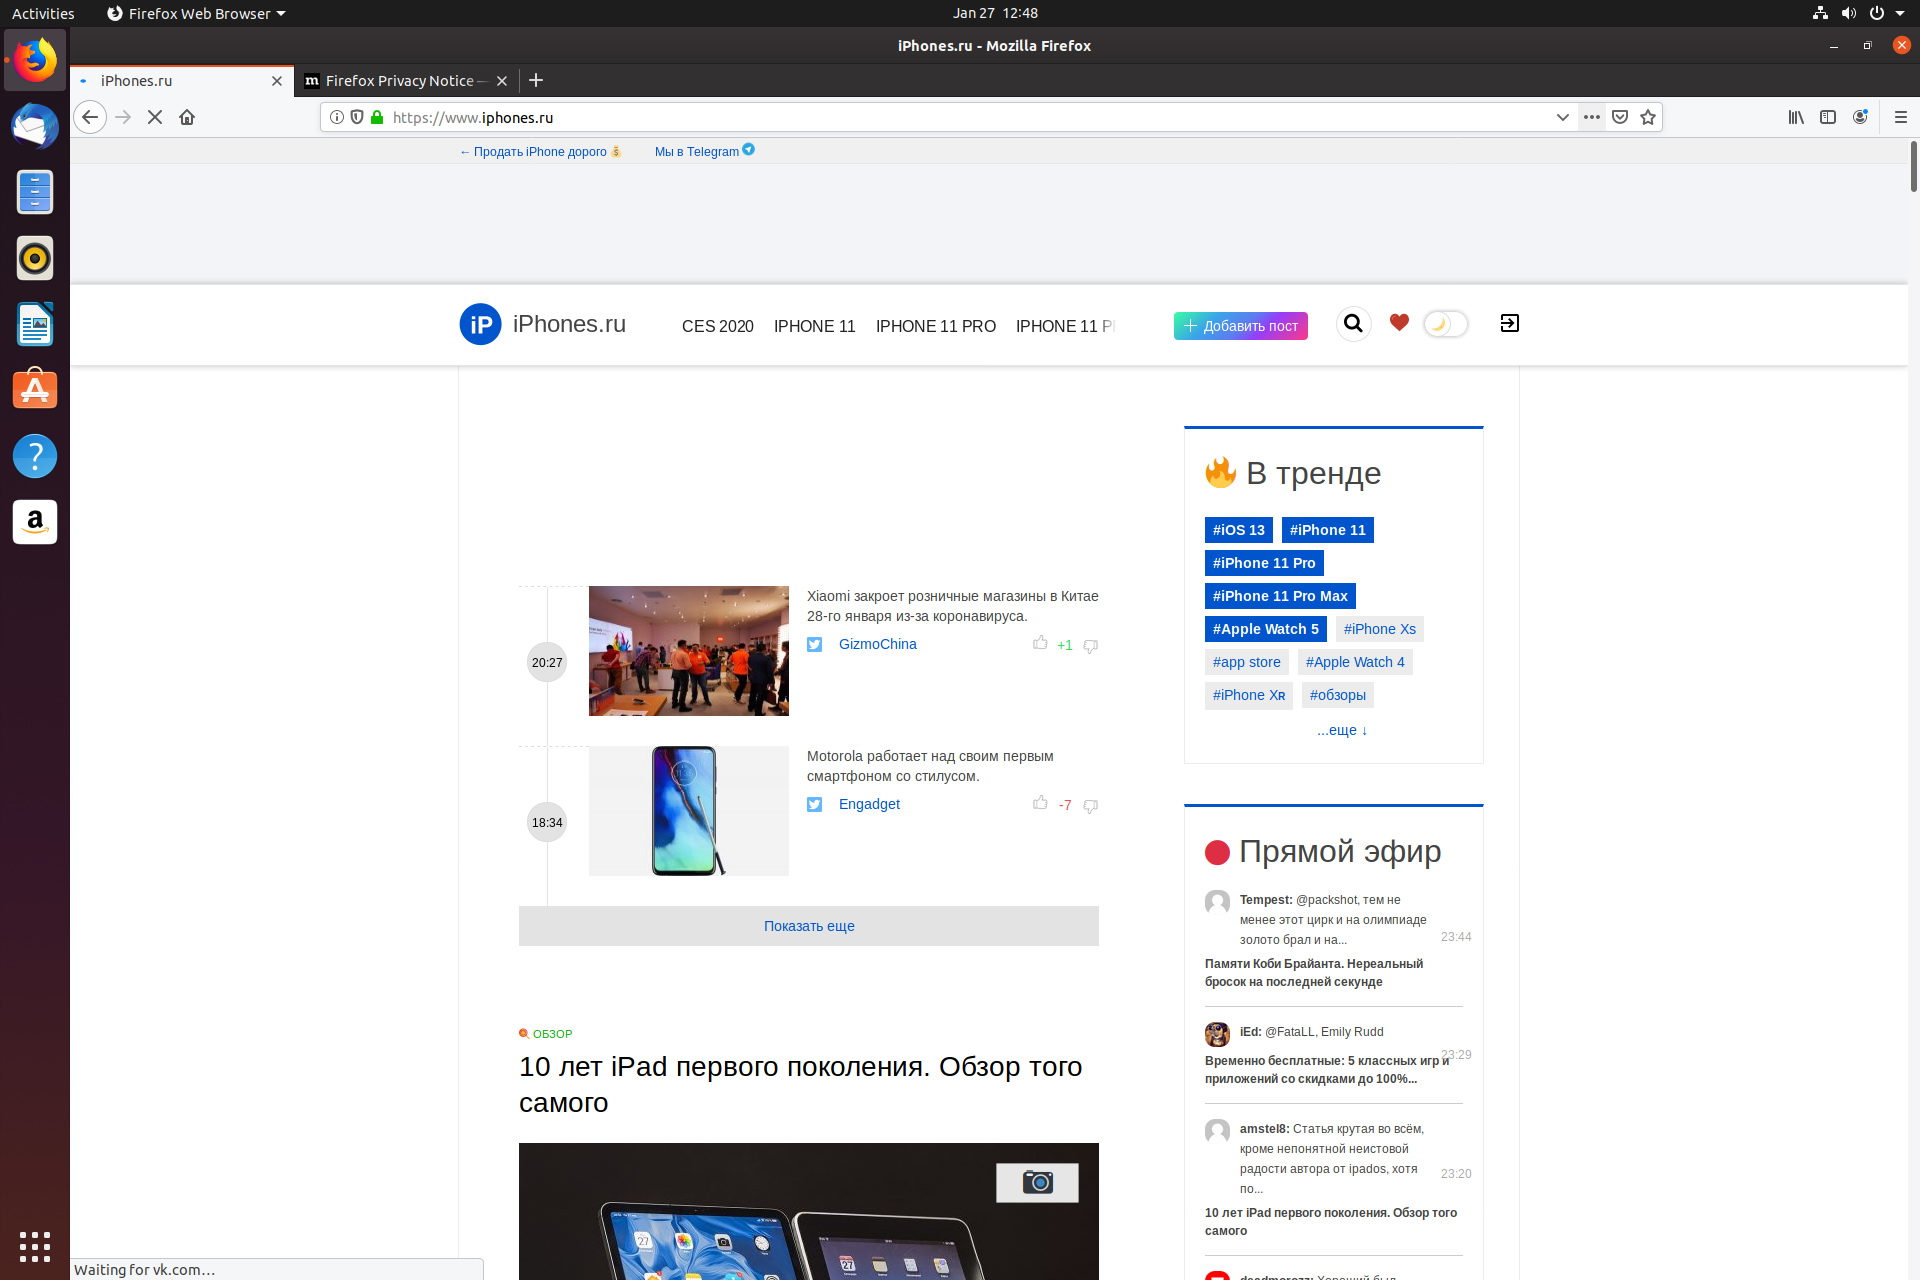
Task: Click «Добавить пост» button
Action: point(1240,326)
